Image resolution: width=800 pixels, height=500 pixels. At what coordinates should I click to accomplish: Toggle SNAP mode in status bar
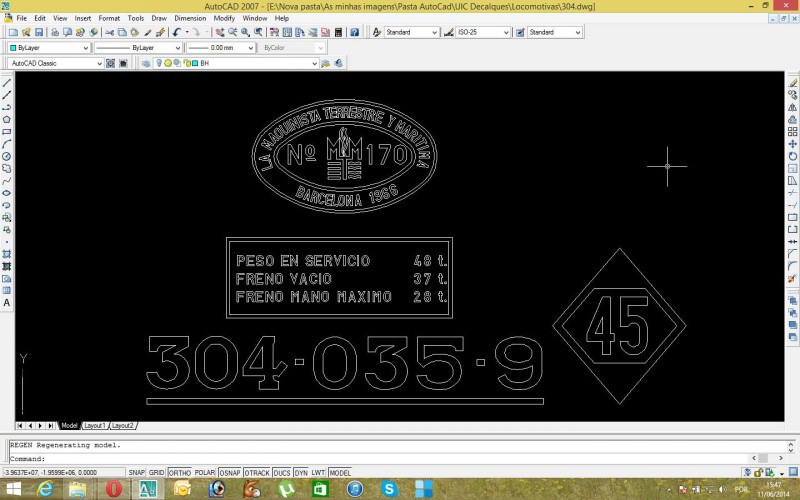(136, 473)
